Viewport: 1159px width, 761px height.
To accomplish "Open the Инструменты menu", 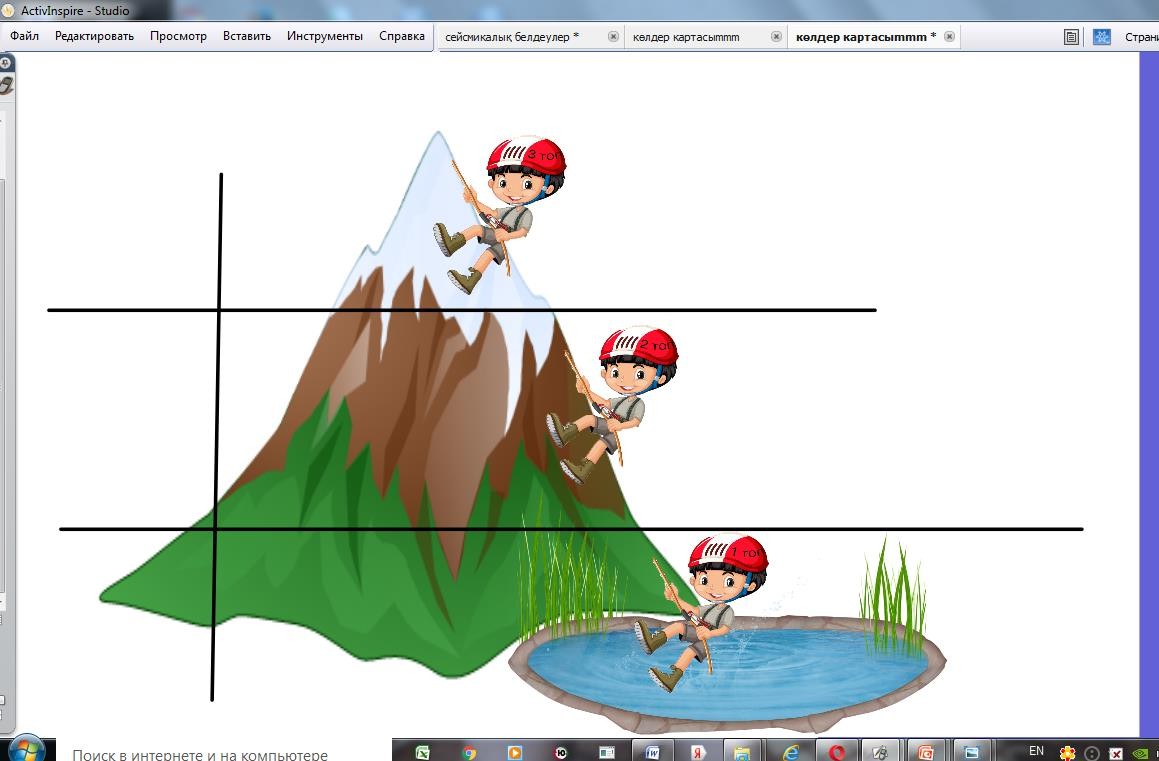I will (x=324, y=35).
